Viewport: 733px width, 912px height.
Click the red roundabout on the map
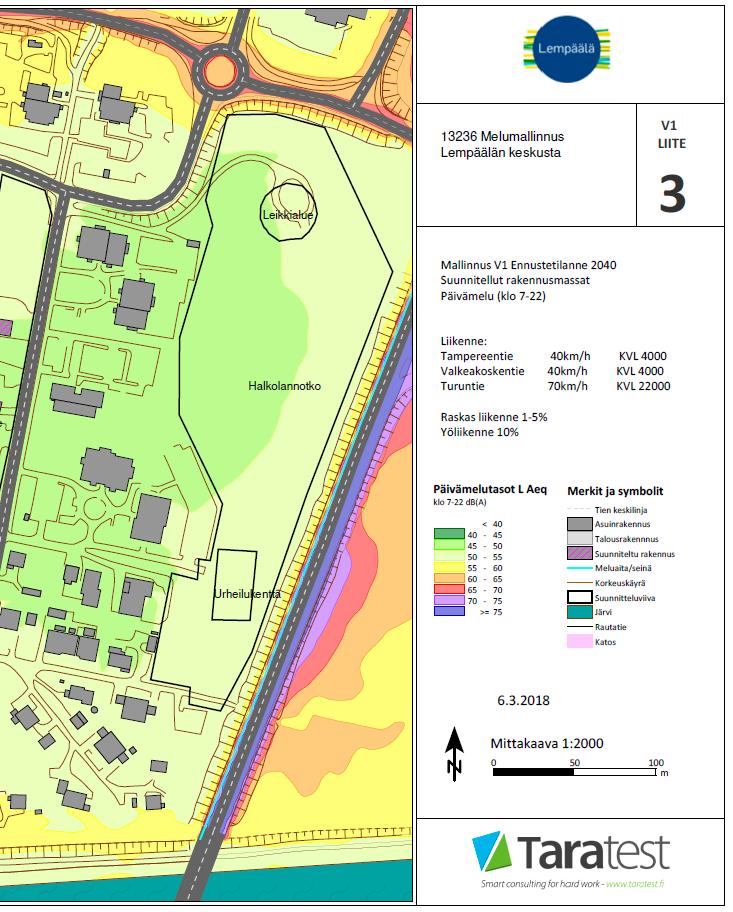[220, 70]
